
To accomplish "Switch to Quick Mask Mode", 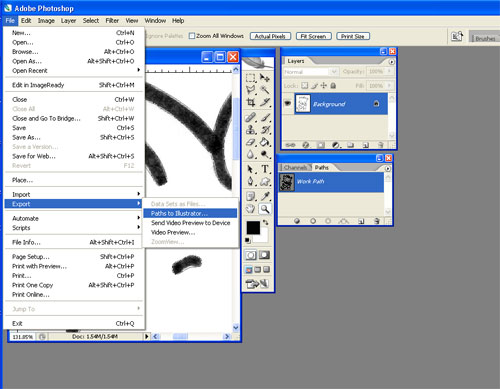I will coord(265,255).
